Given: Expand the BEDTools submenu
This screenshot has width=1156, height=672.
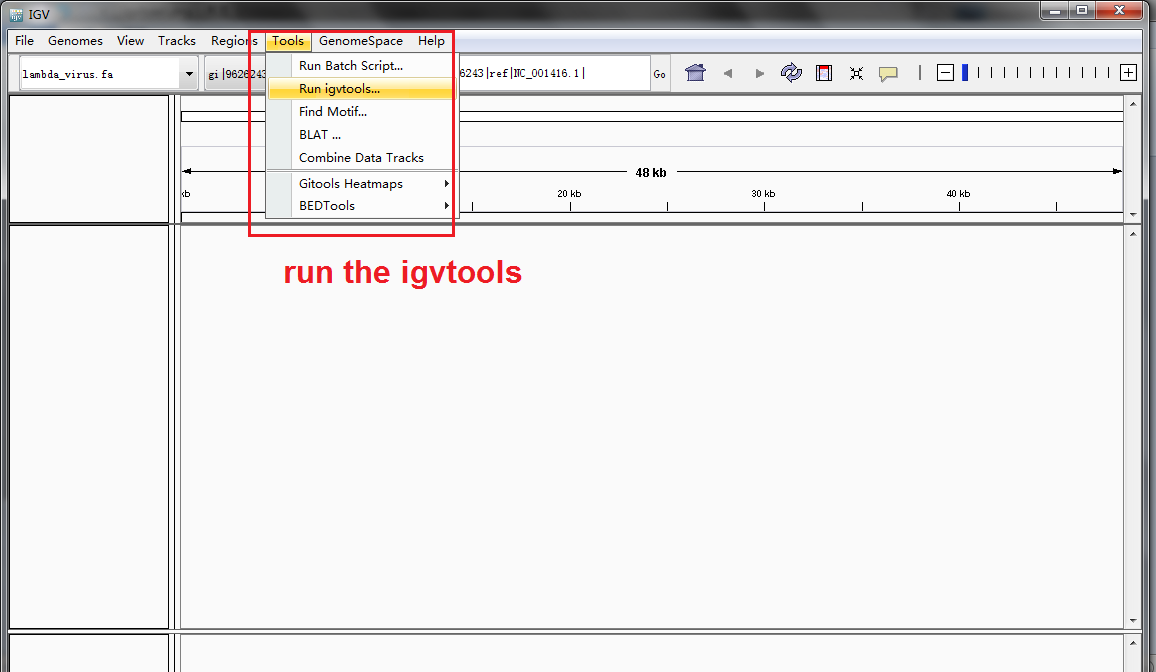Looking at the screenshot, I should [x=361, y=206].
